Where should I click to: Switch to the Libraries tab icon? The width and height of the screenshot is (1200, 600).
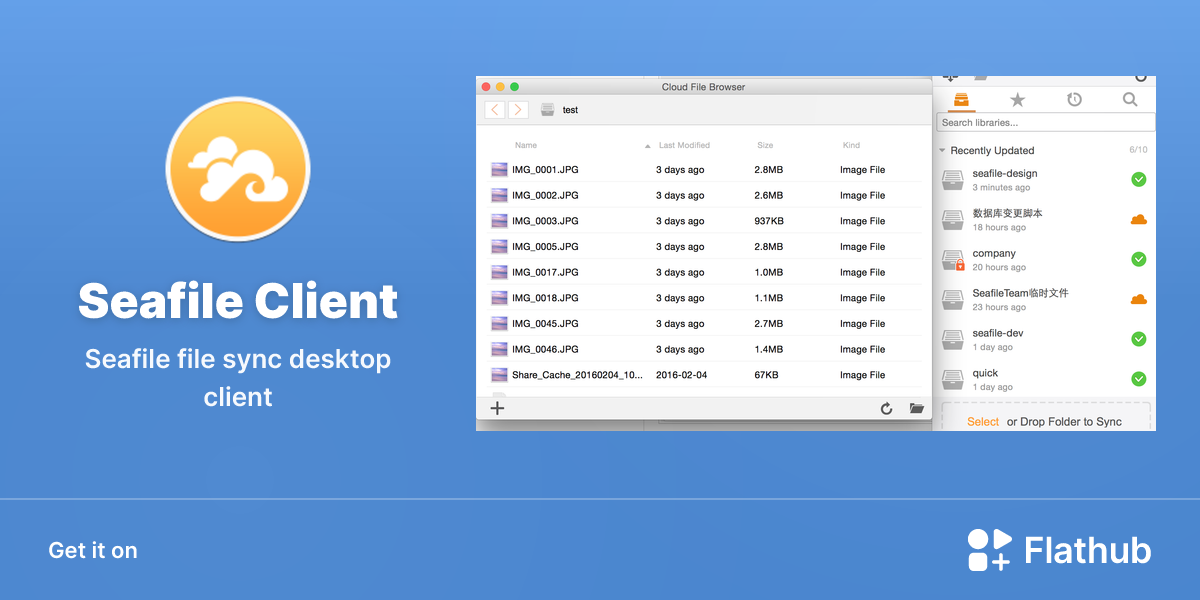pyautogui.click(x=961, y=99)
